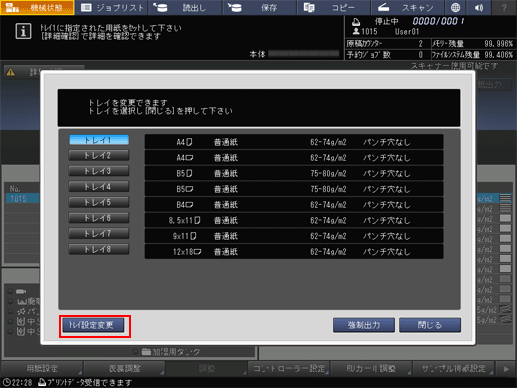This screenshot has height=388, width=517.
Task: Click the B5 landscape 75-80g/m2 row
Action: (294, 189)
